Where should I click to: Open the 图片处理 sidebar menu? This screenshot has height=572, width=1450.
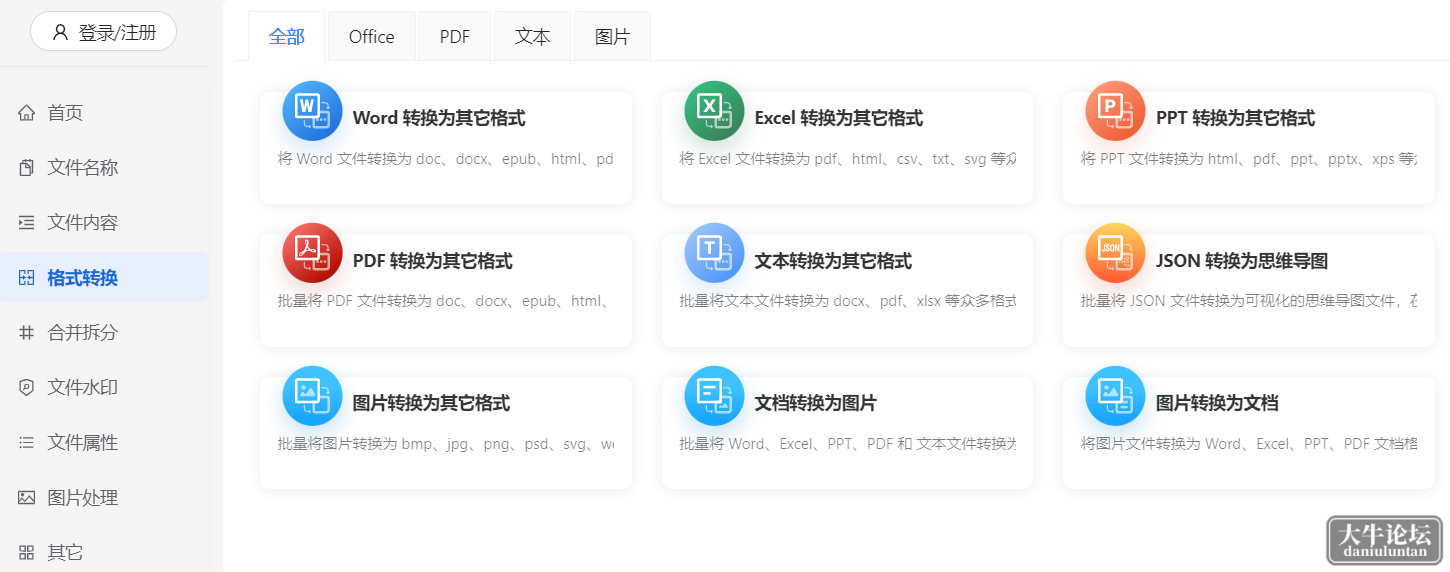(105, 498)
